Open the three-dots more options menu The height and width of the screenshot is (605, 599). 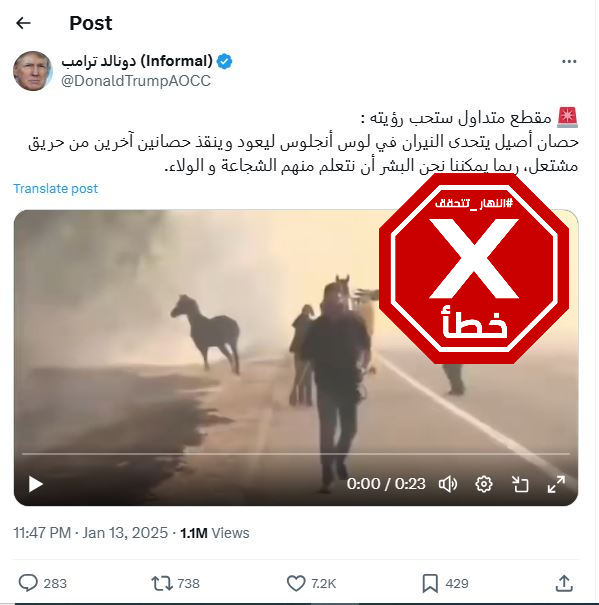click(x=569, y=61)
